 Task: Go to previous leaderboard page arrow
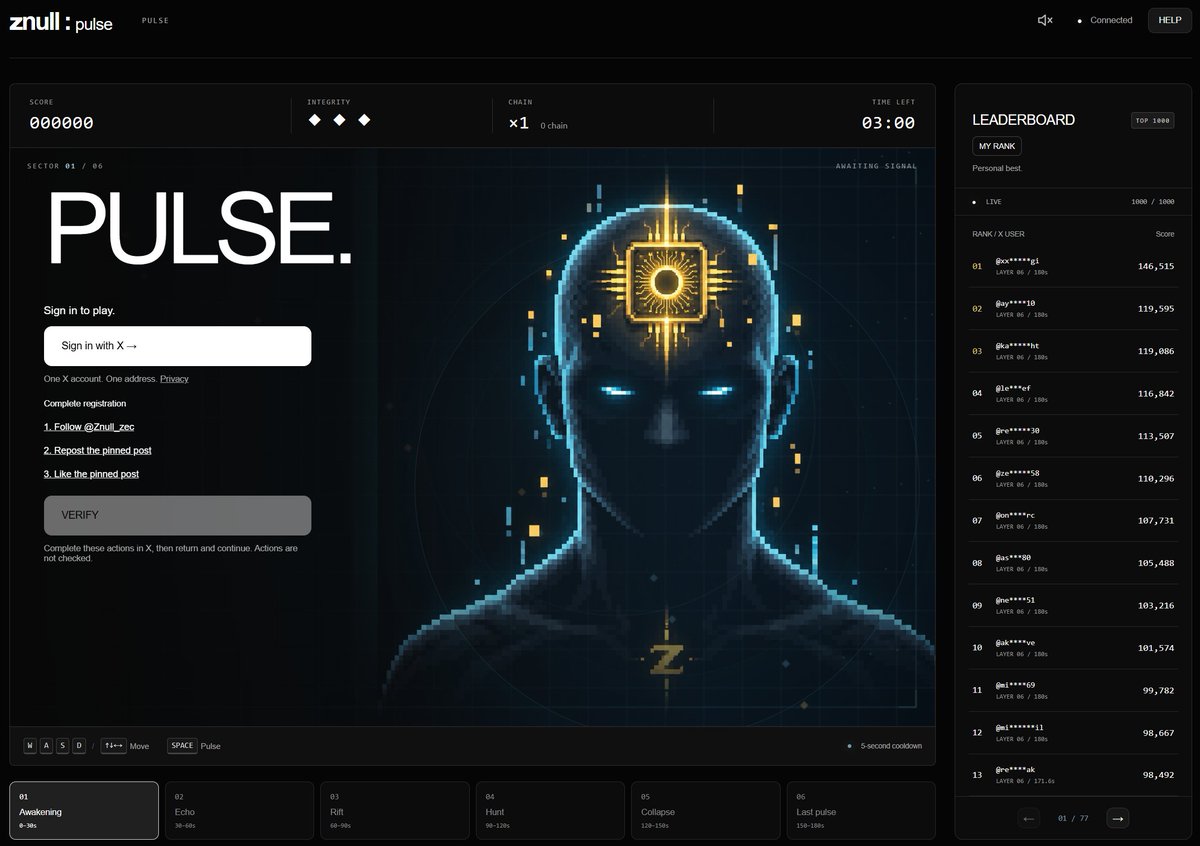click(1029, 819)
